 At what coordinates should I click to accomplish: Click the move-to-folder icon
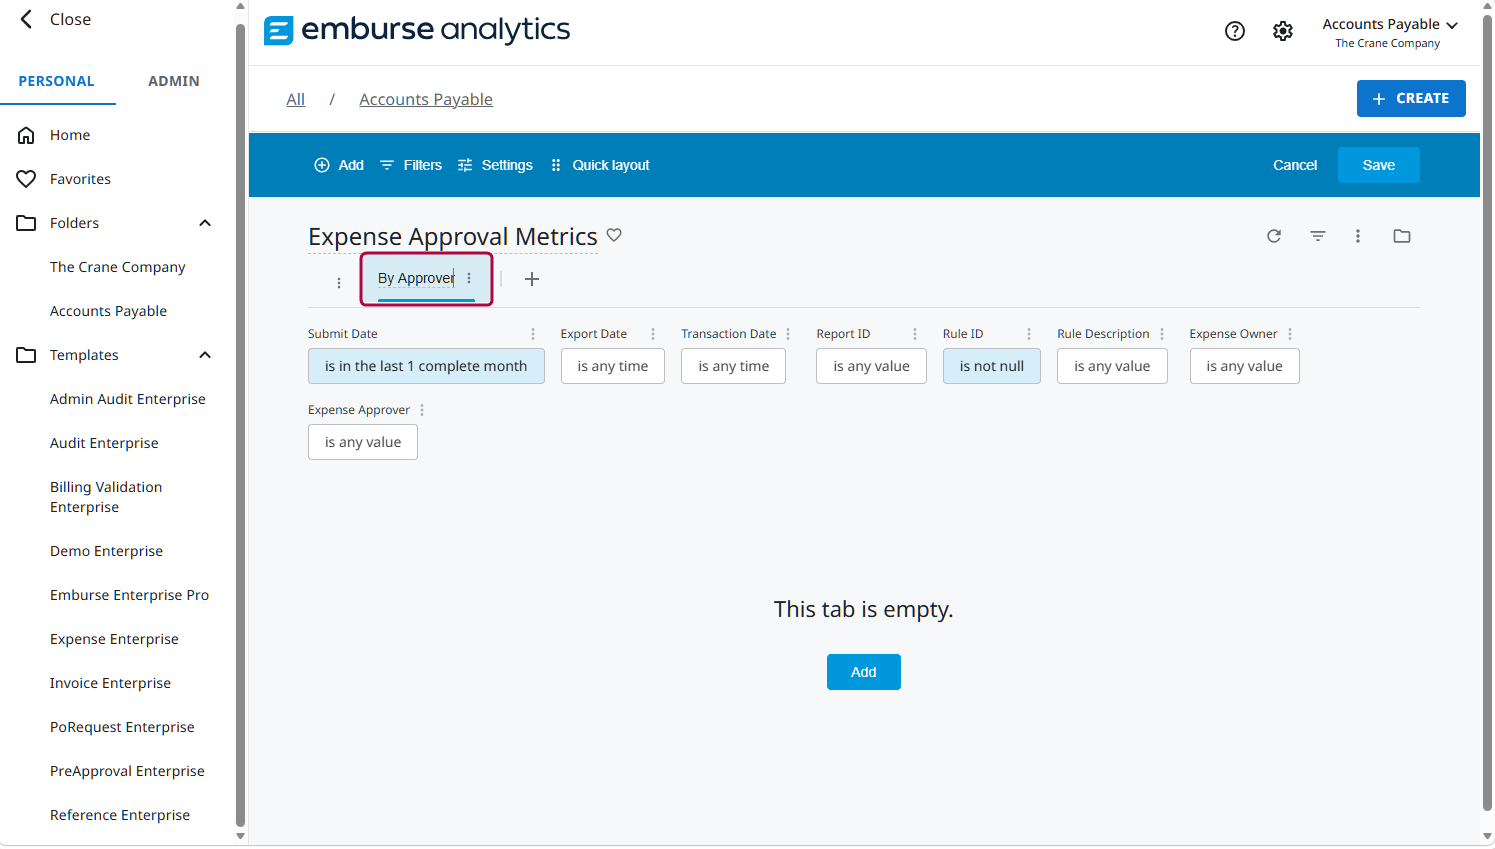point(1402,236)
